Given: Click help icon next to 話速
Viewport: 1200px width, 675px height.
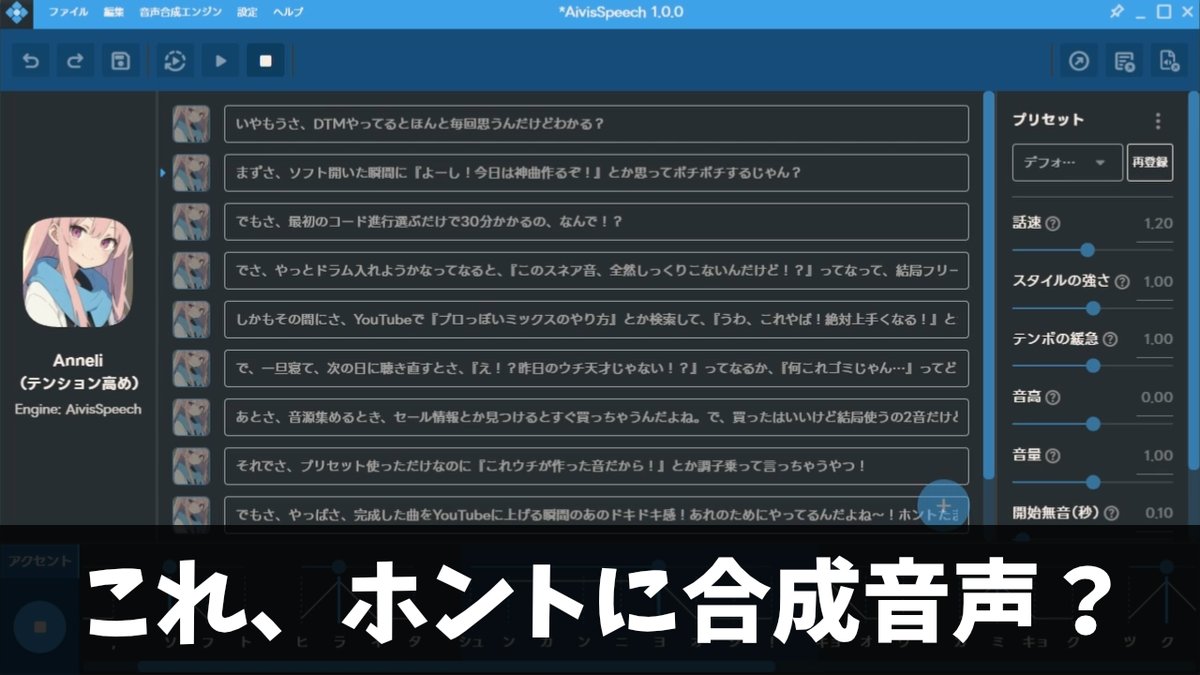Looking at the screenshot, I should click(x=1052, y=224).
